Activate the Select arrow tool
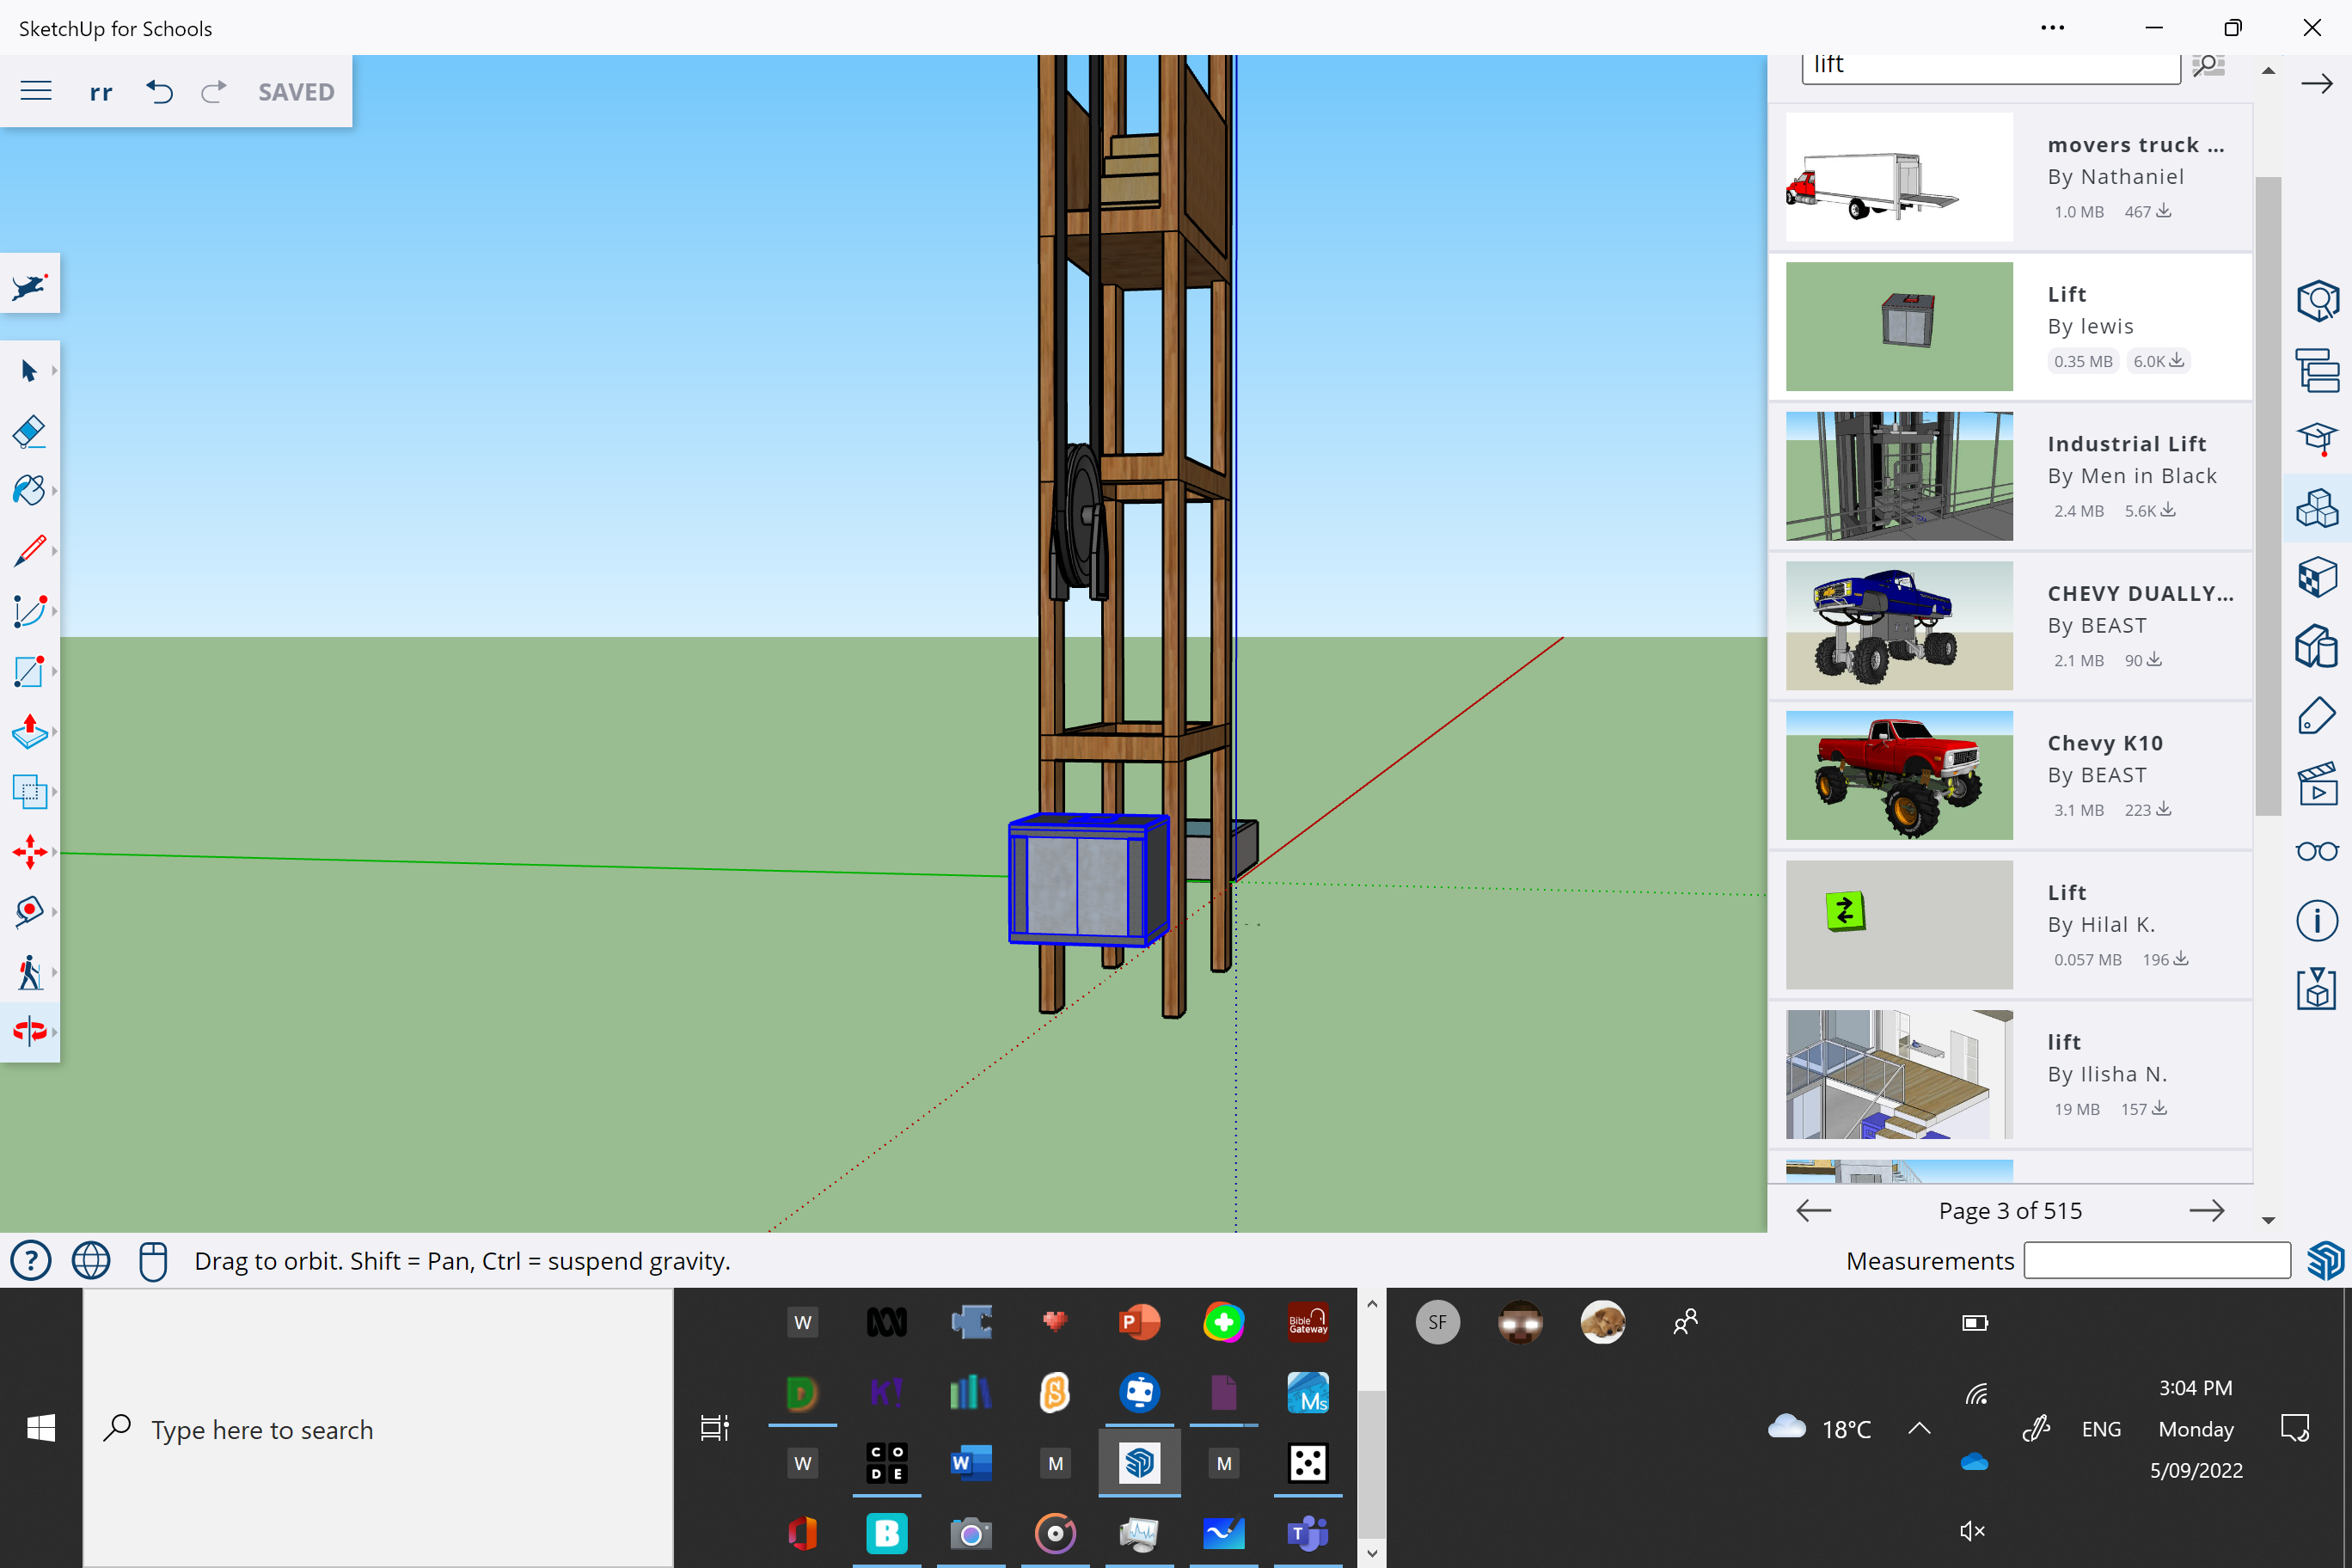This screenshot has width=2352, height=1568. (29, 370)
